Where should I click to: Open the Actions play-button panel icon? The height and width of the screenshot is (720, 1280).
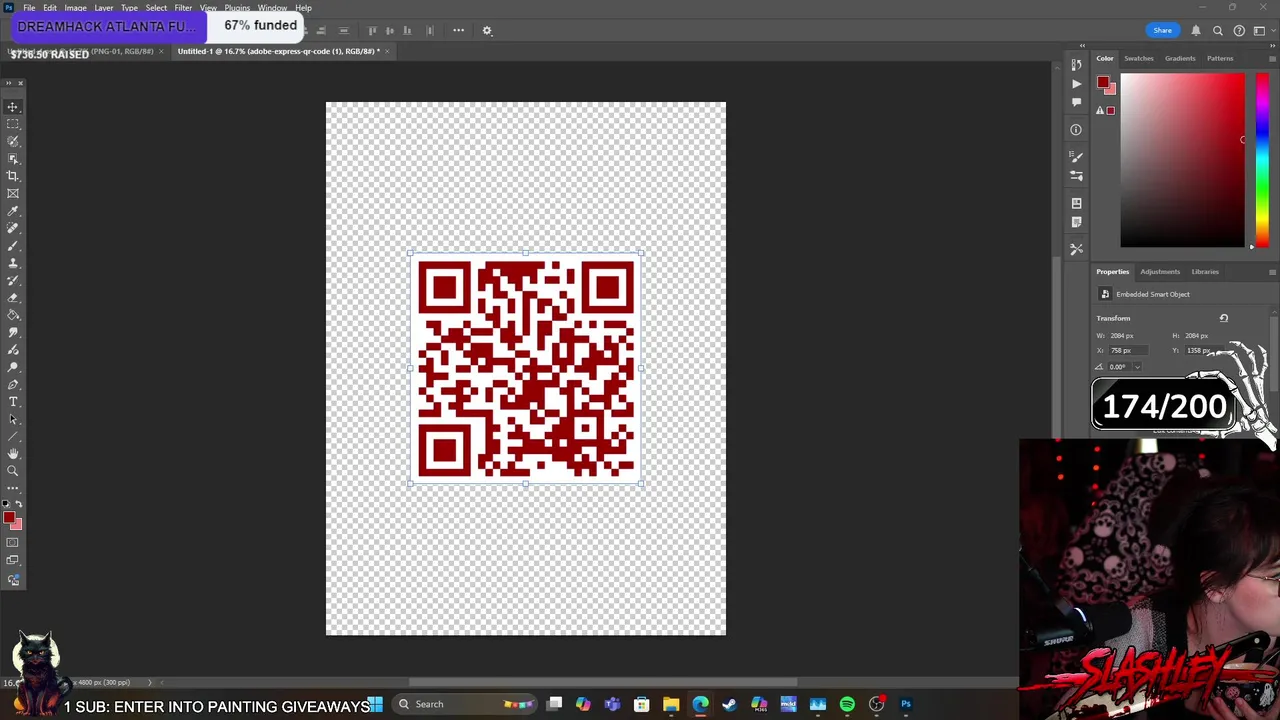(1076, 84)
